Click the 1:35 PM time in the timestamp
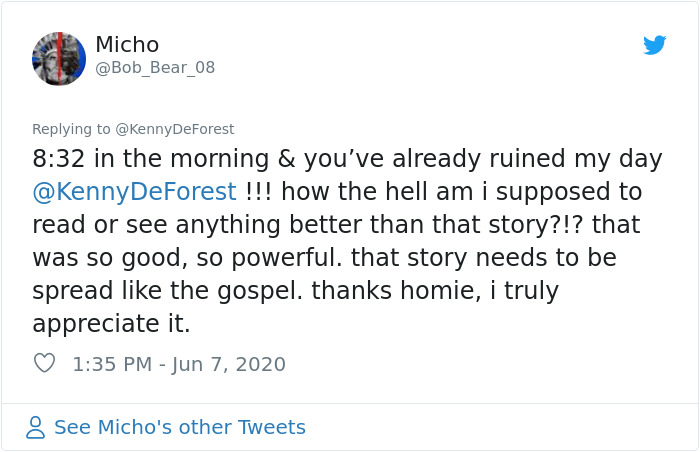Screen dimensions: 700x452 point(112,364)
